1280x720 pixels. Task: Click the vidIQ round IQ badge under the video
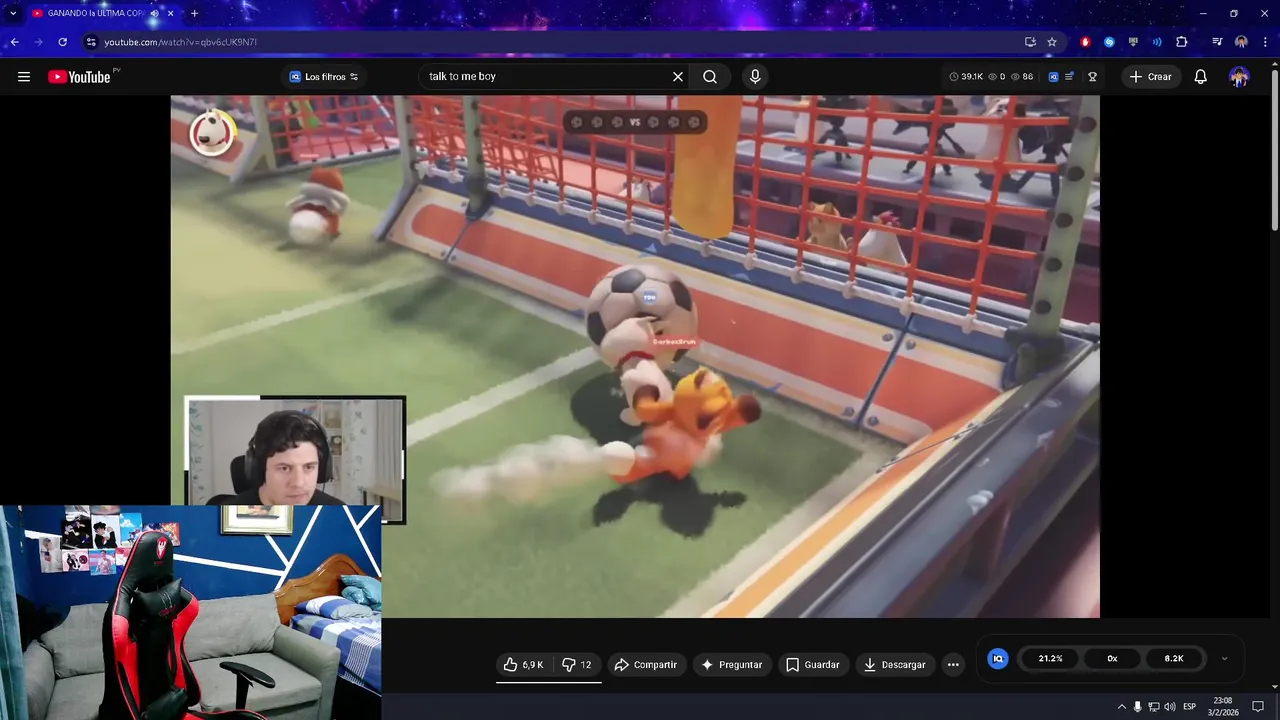coord(998,659)
